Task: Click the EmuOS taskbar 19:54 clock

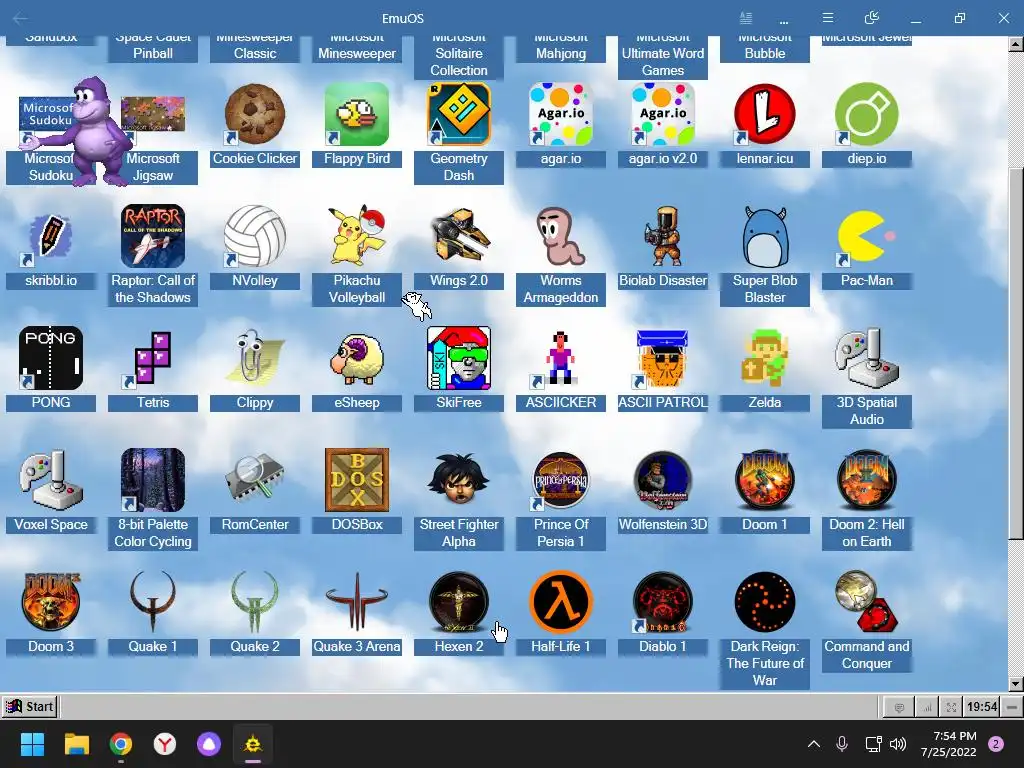Action: [x=982, y=707]
